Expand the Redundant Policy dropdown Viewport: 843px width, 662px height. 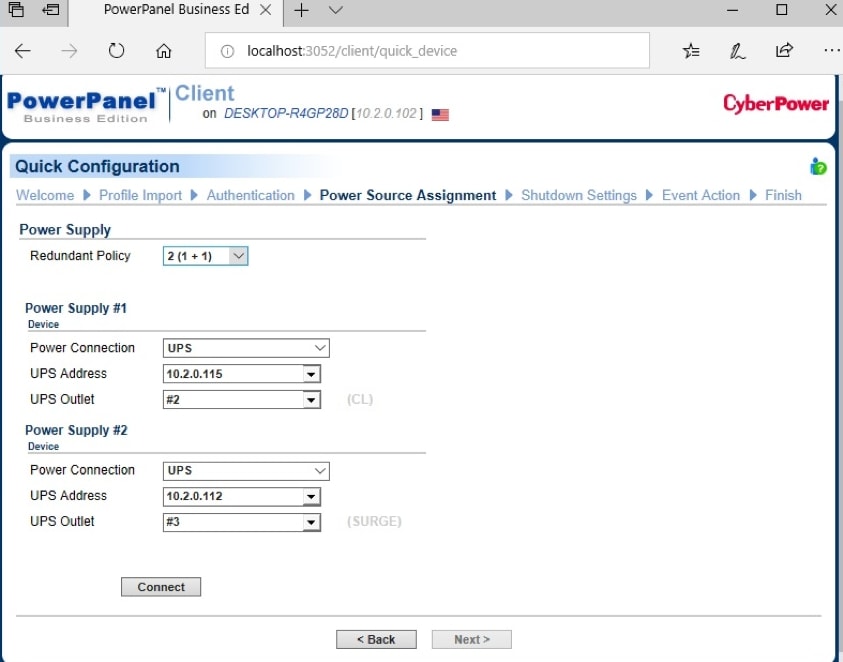pos(205,256)
